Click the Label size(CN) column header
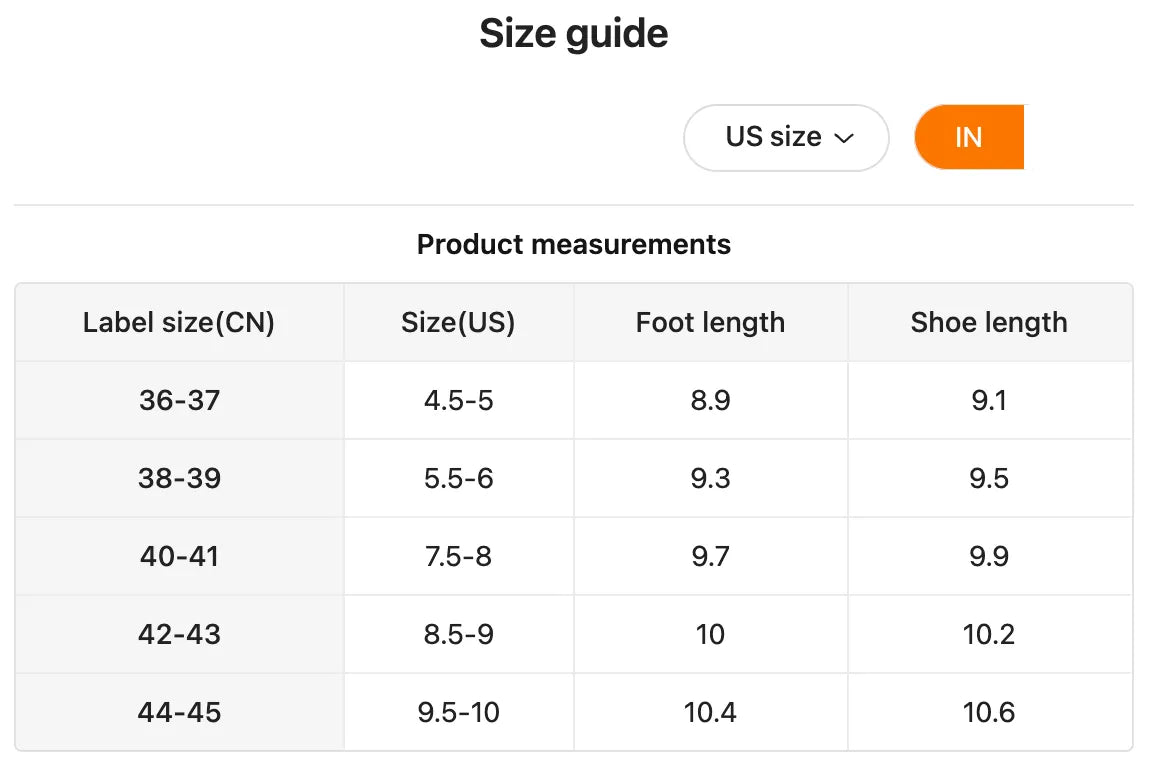This screenshot has height=765, width=1155. [x=179, y=323]
